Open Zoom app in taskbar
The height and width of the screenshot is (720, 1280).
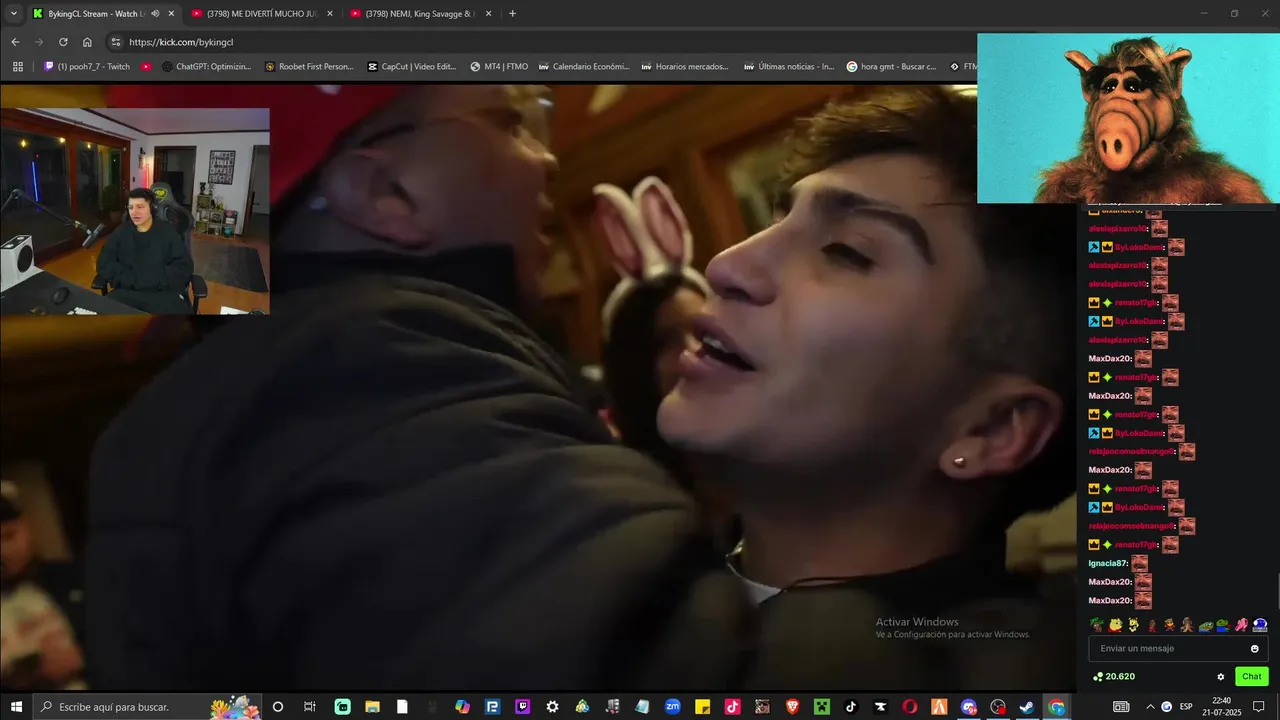pos(672,707)
